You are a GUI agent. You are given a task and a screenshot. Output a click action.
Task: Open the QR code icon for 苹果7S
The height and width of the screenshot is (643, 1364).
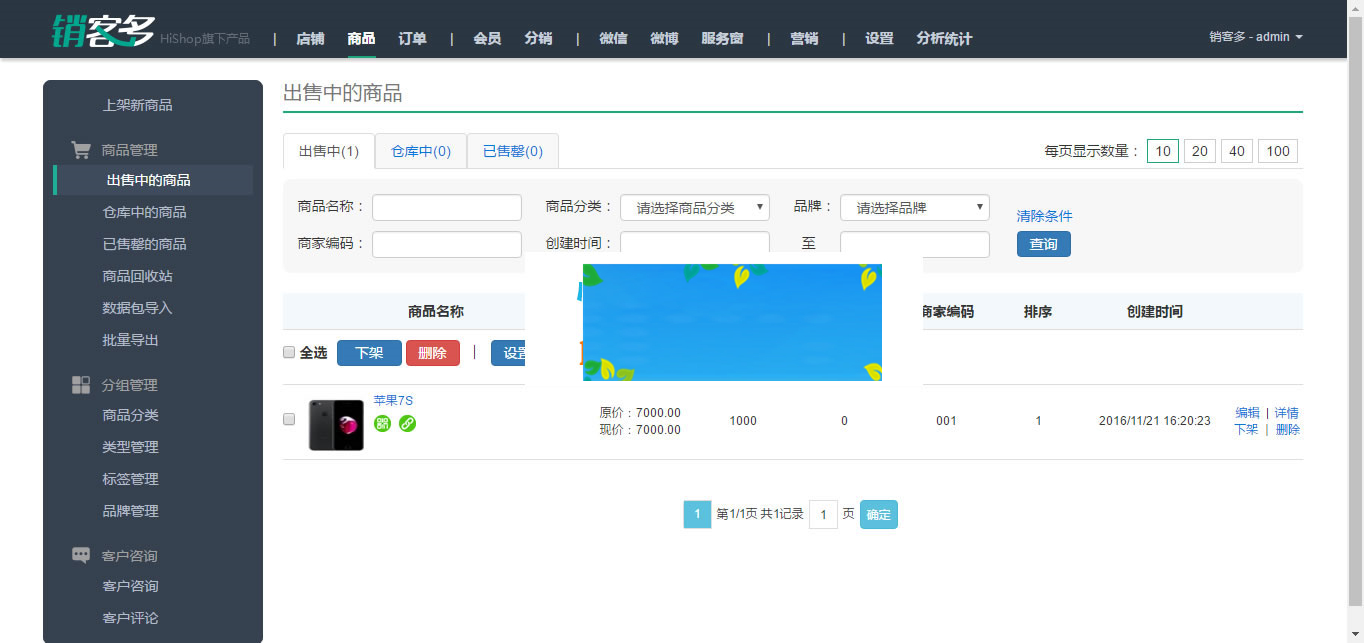point(383,423)
